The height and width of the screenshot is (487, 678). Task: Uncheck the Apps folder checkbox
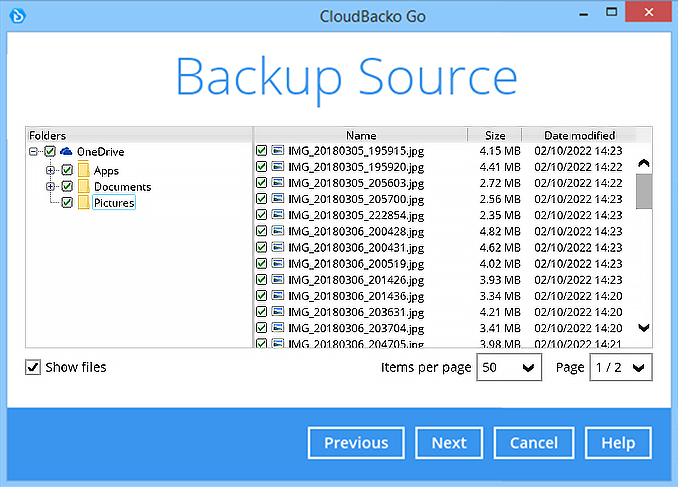pyautogui.click(x=67, y=170)
